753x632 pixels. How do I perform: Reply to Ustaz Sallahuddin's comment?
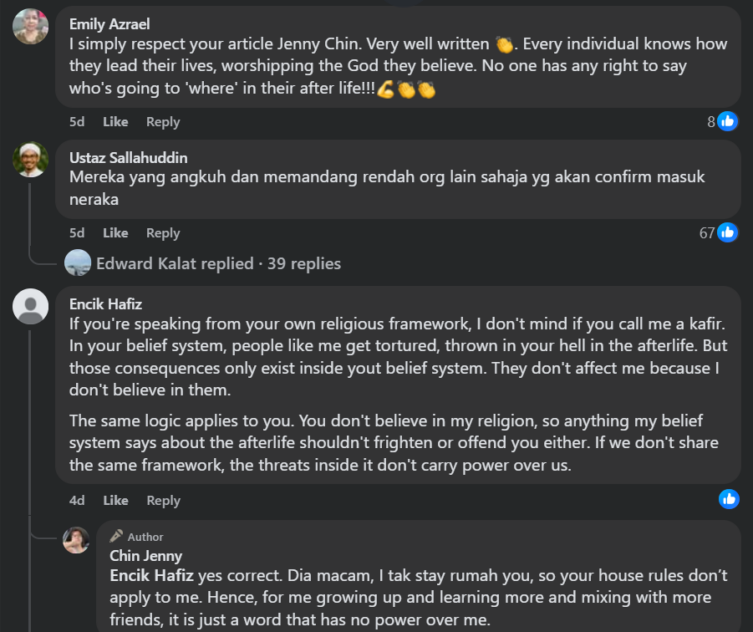(x=163, y=233)
